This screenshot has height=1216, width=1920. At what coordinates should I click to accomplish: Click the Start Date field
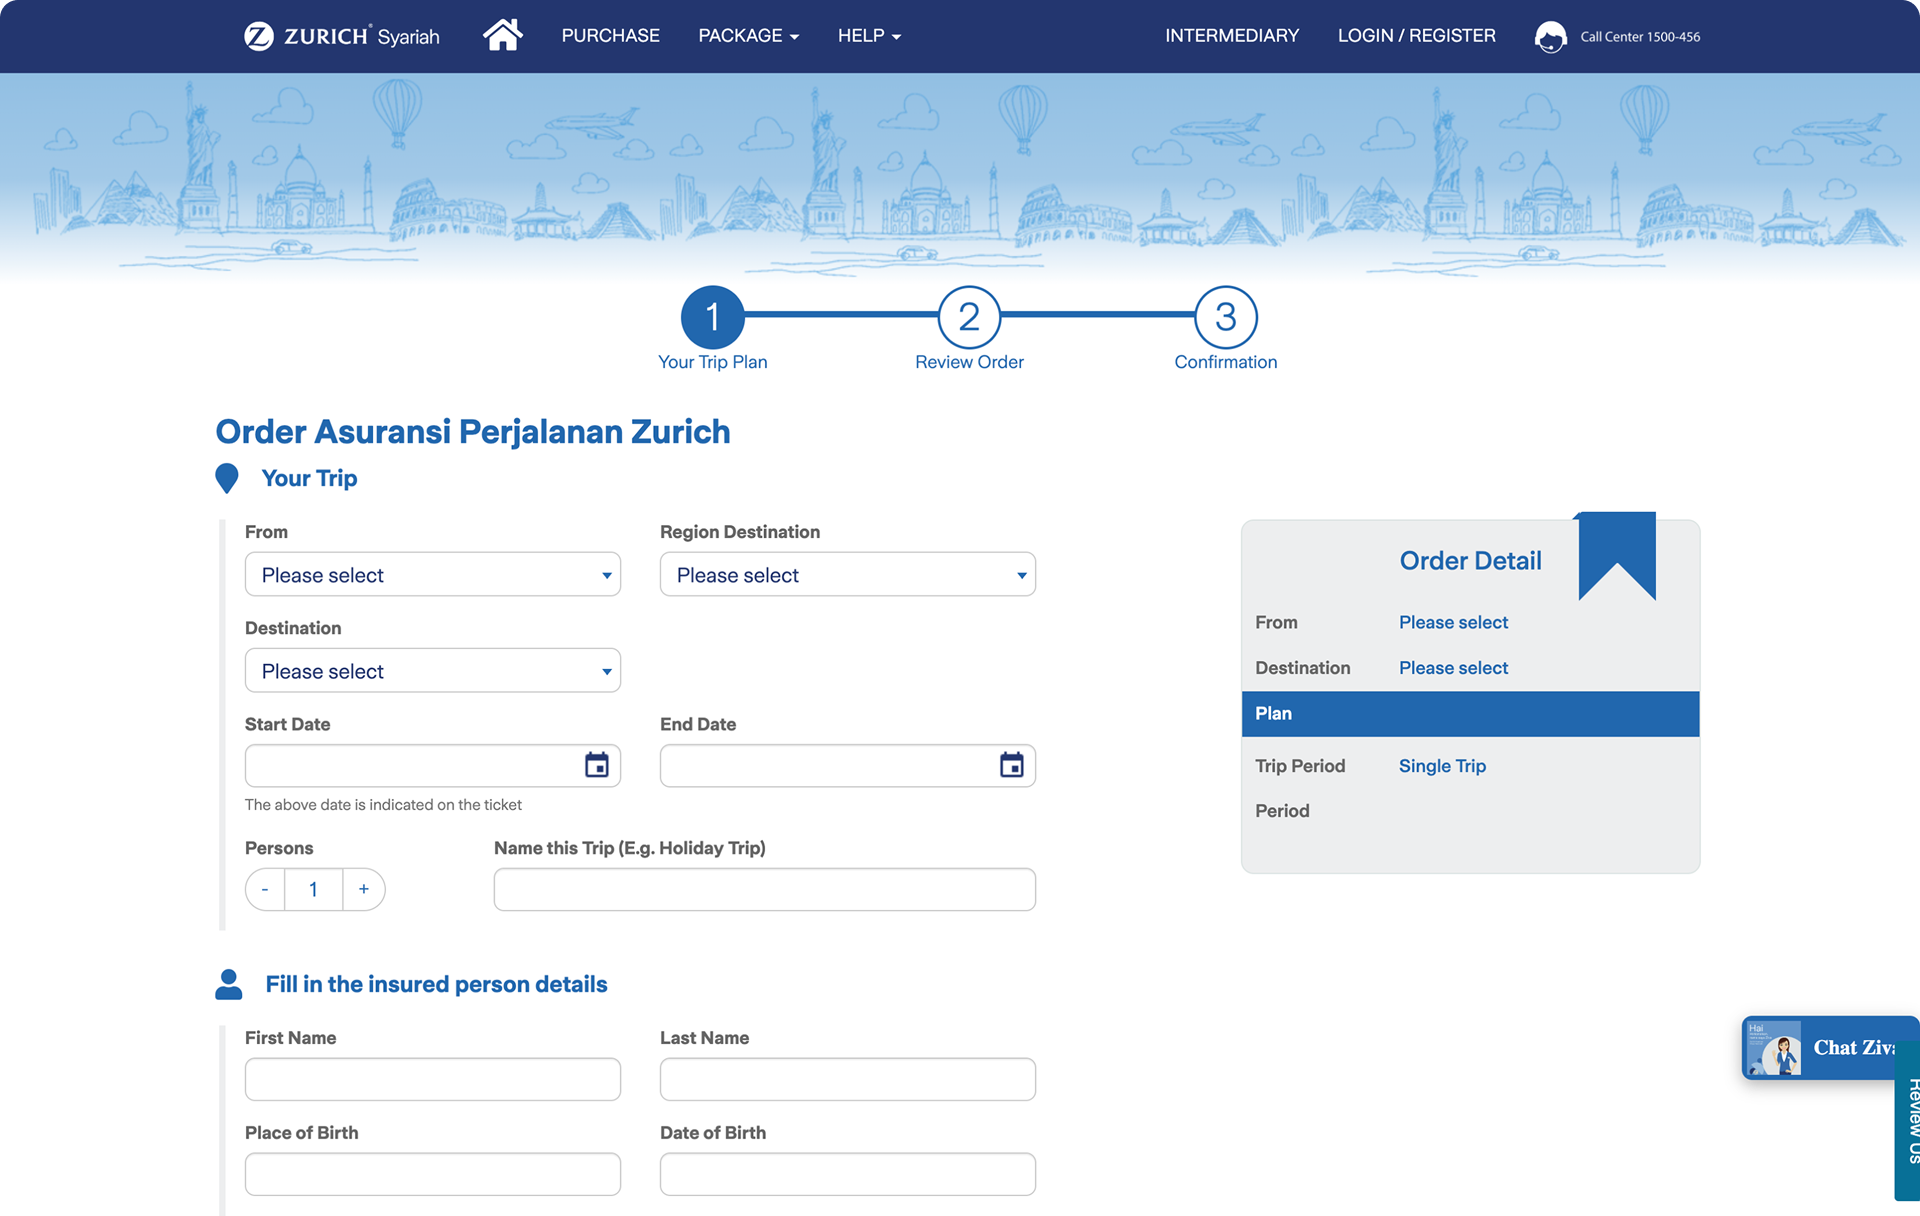tap(433, 766)
